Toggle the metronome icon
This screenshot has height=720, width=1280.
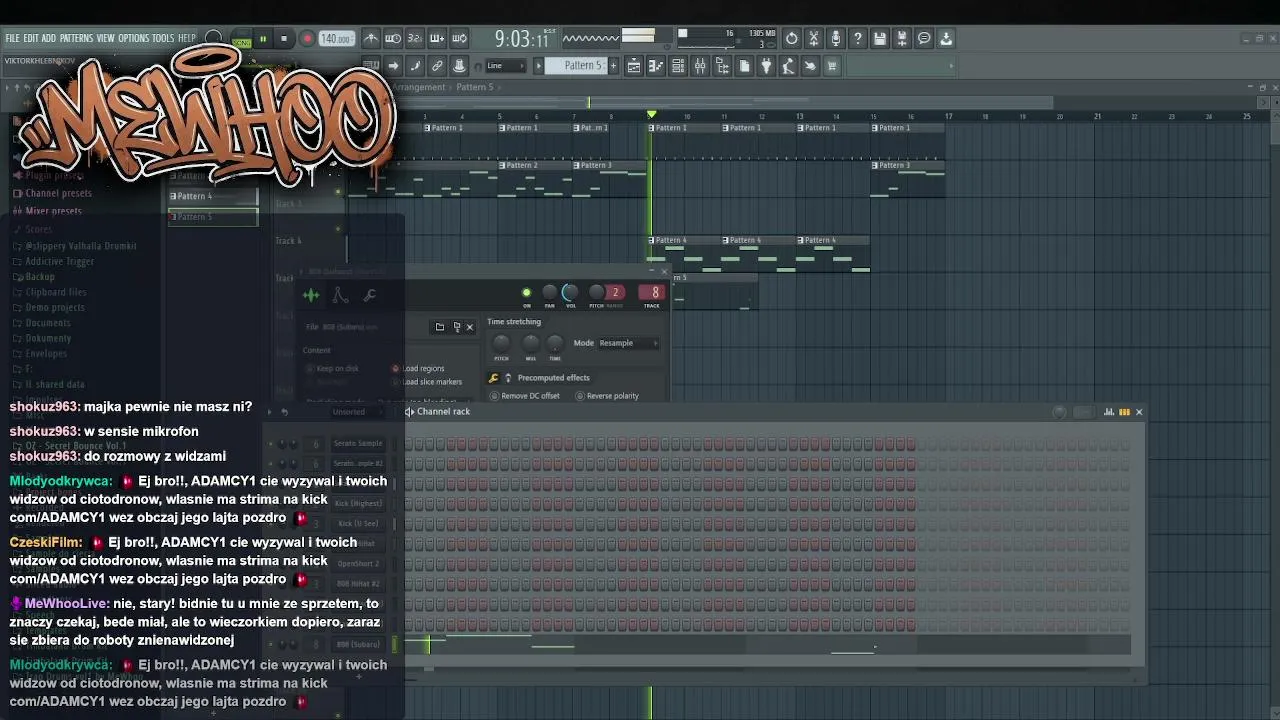point(371,39)
